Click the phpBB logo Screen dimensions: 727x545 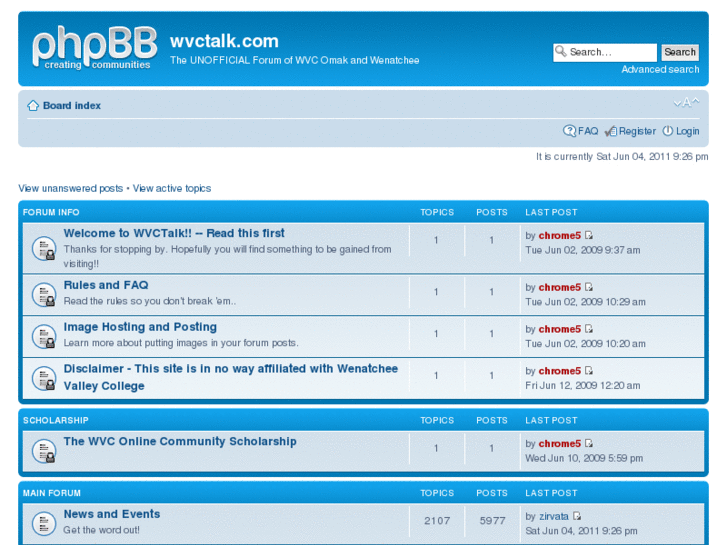click(x=95, y=48)
